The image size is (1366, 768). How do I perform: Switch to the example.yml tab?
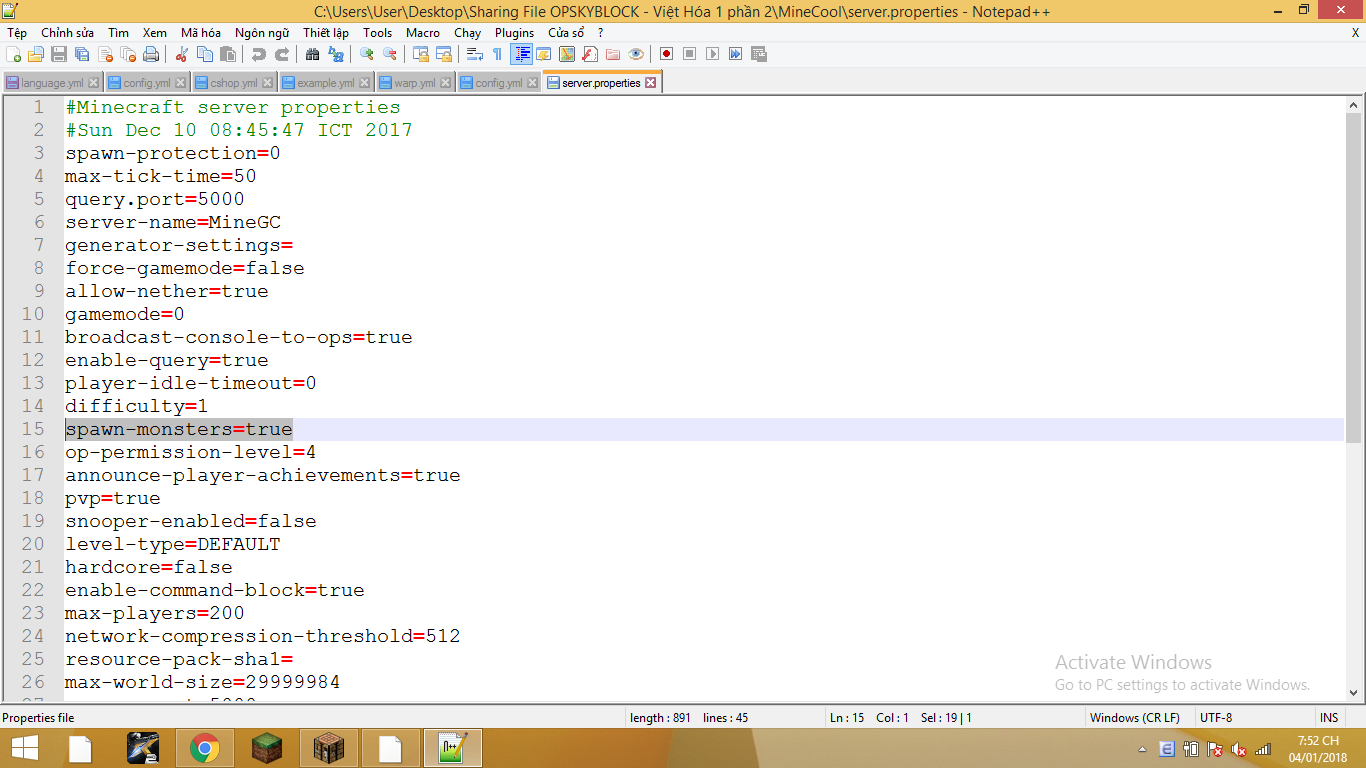326,83
